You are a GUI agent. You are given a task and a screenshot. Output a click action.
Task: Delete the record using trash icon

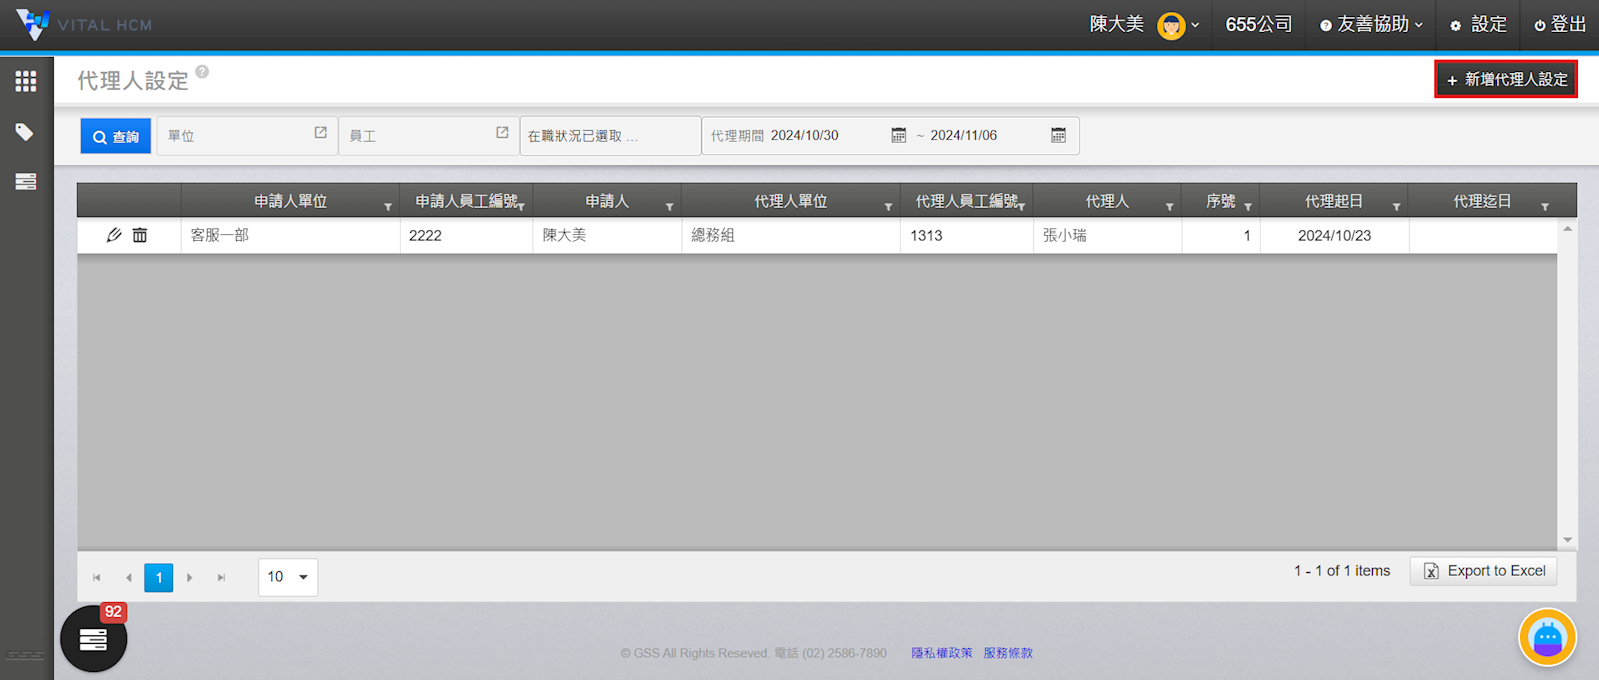(140, 235)
